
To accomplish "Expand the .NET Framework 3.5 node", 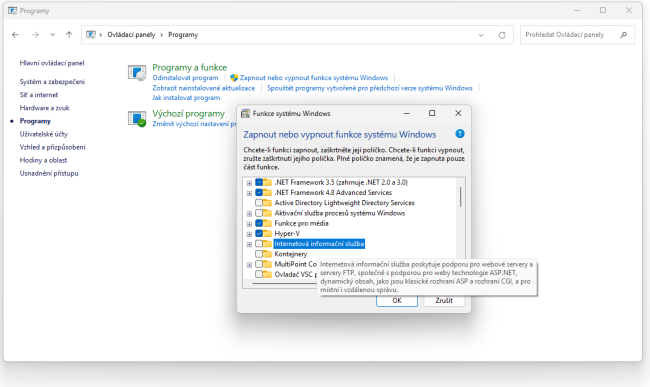I will (249, 183).
